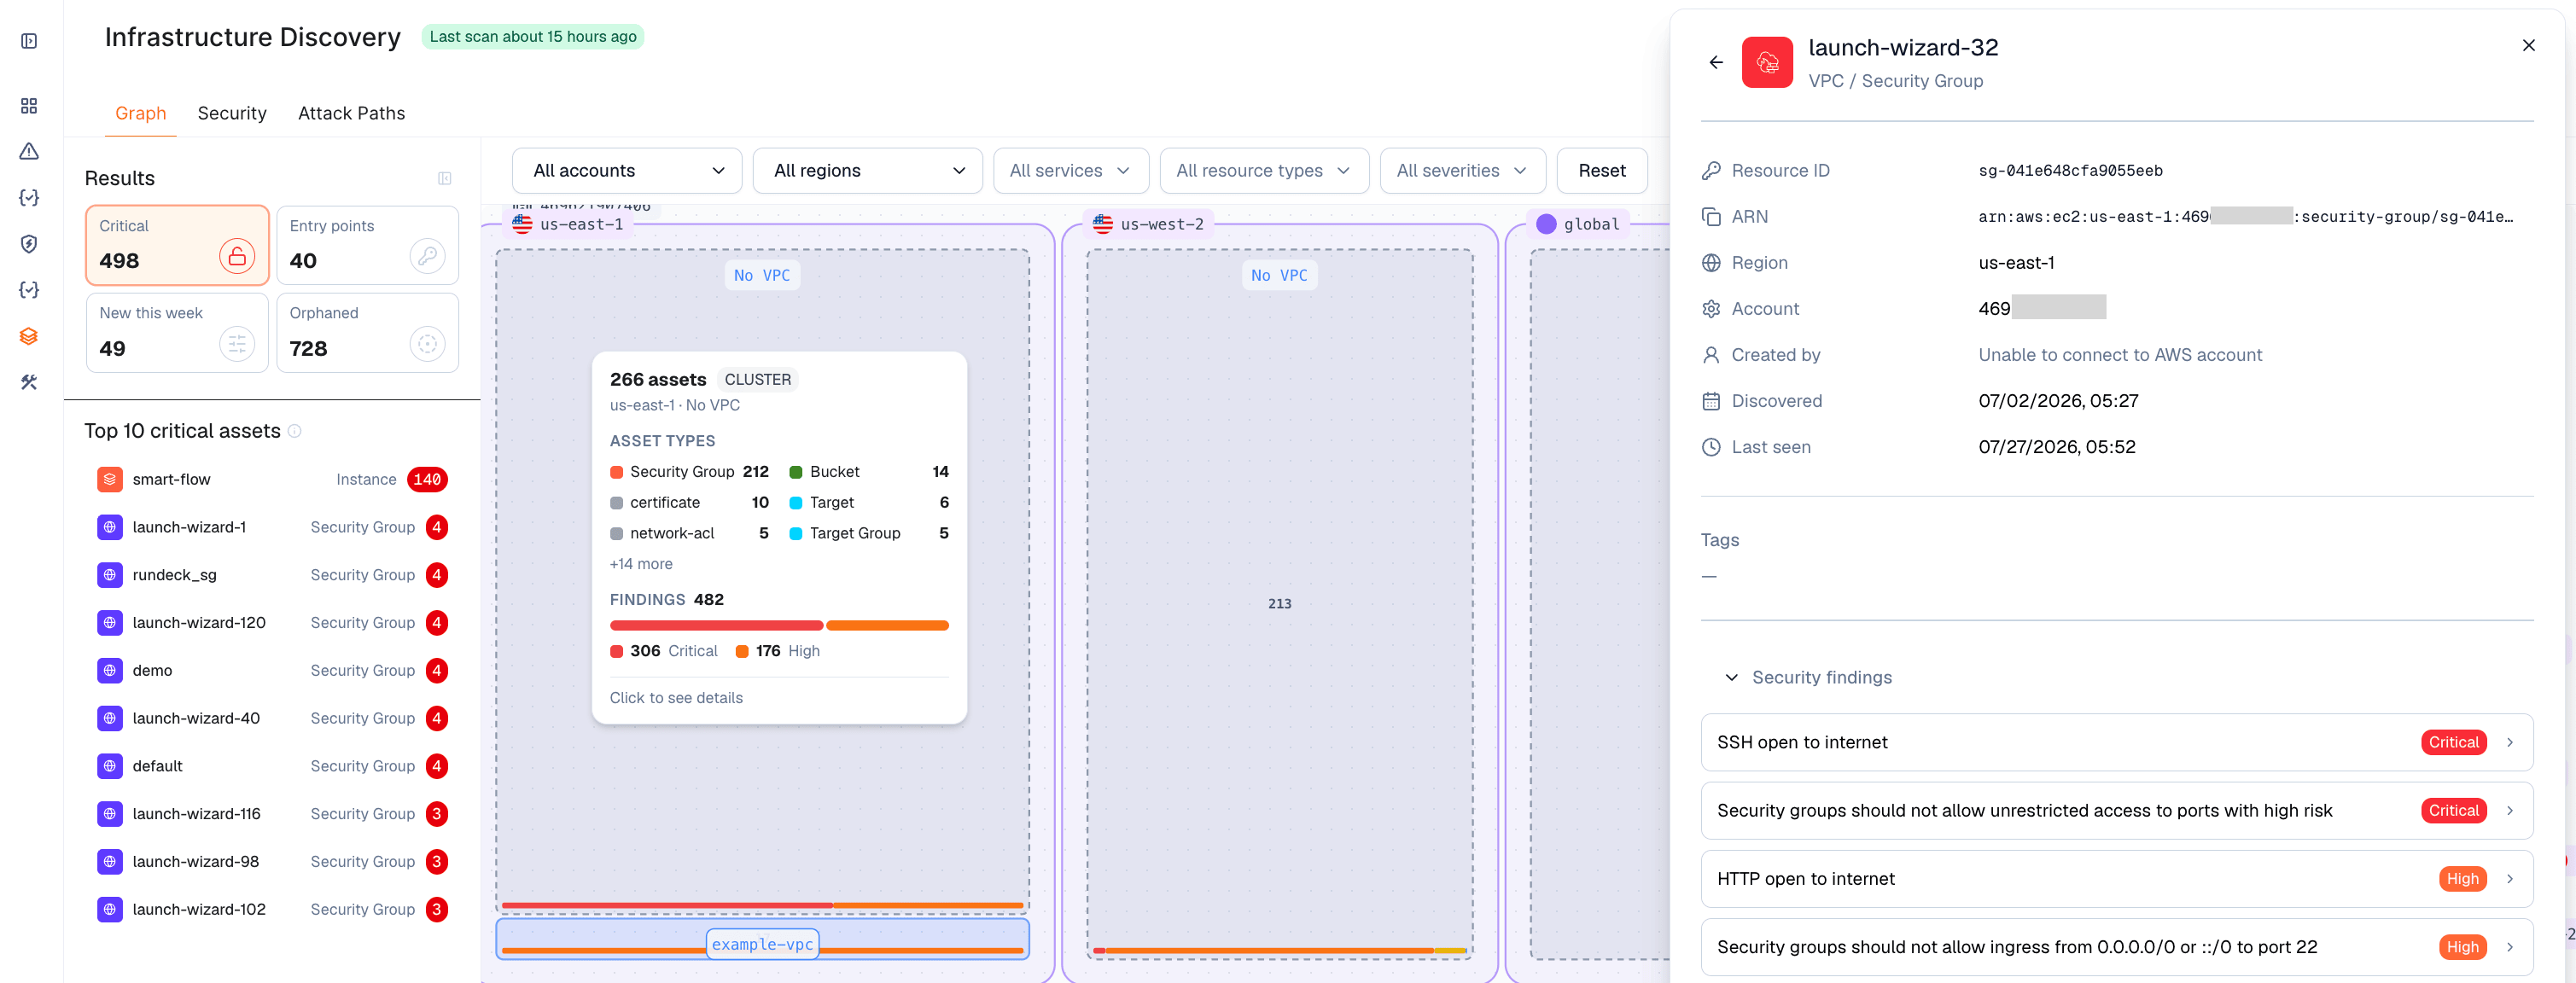Screen dimensions: 2576x983
Task: Collapse the Security findings section
Action: 1731,678
